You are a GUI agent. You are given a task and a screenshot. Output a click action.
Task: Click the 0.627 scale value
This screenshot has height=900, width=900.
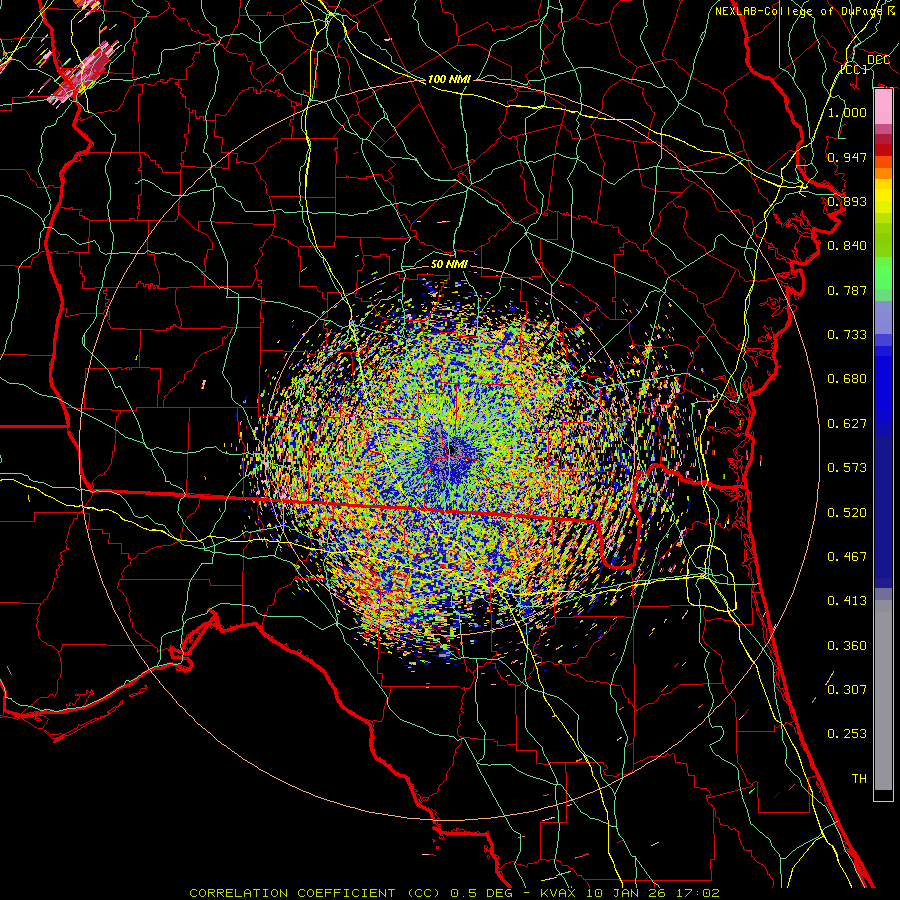point(847,424)
